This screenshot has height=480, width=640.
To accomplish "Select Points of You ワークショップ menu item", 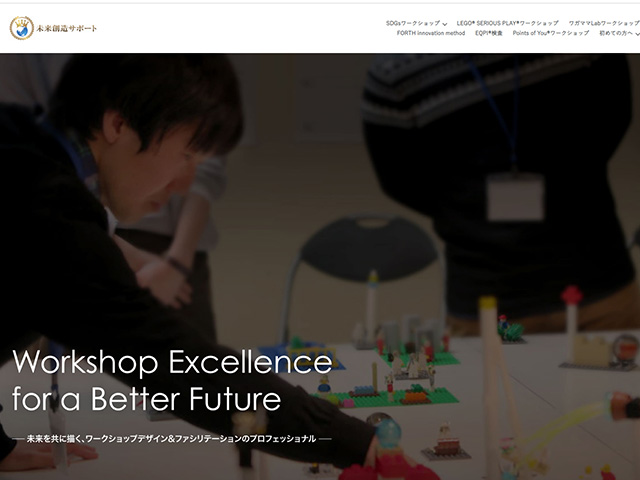I will (x=551, y=33).
